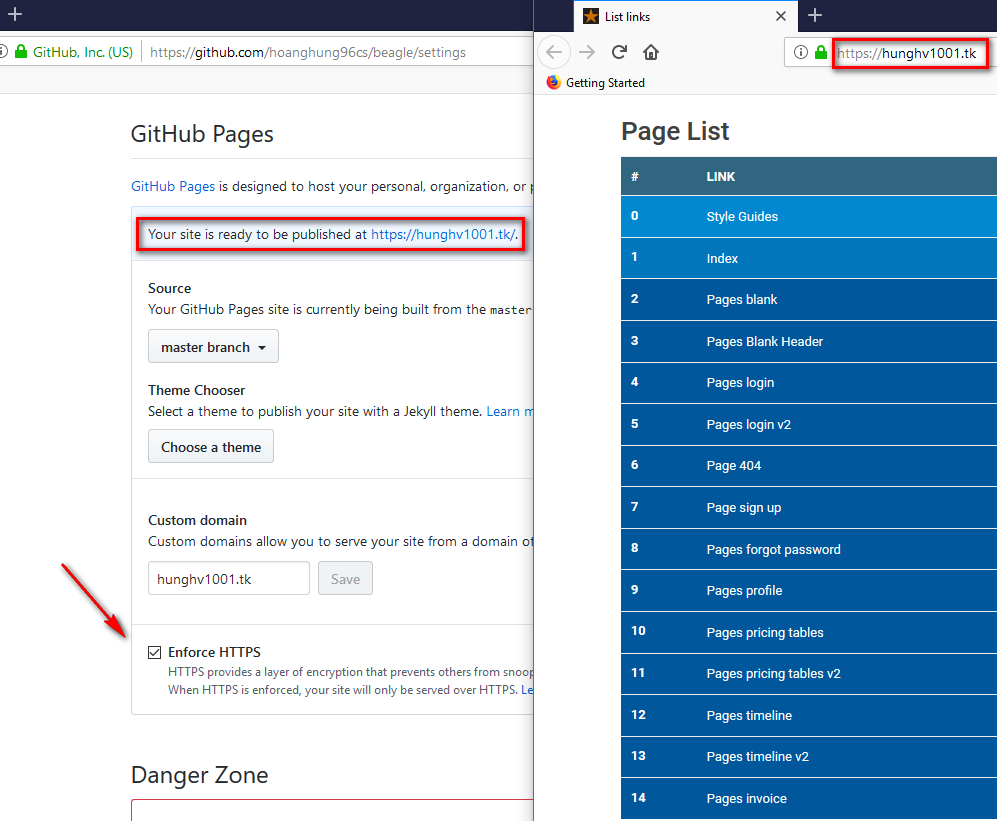Toggle the Enforce HTTPS checkbox
997x821 pixels.
[x=155, y=652]
